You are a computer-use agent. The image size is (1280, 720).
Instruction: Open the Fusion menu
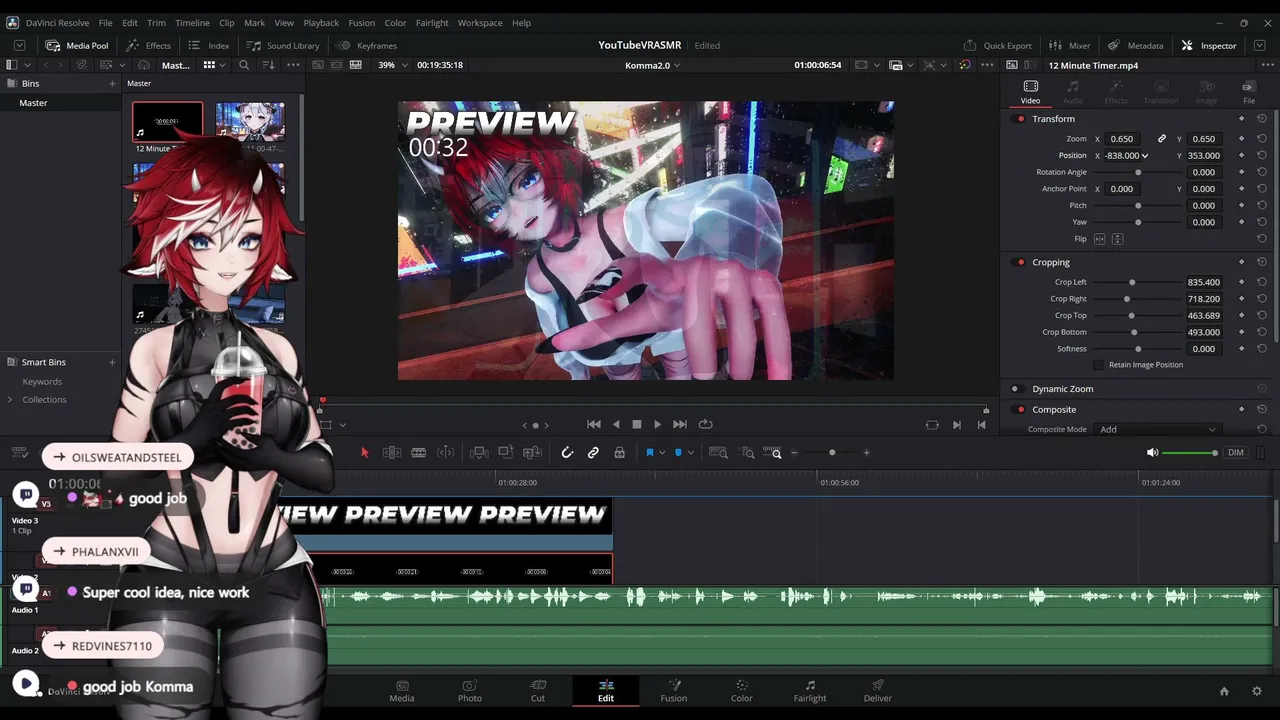[x=362, y=22]
